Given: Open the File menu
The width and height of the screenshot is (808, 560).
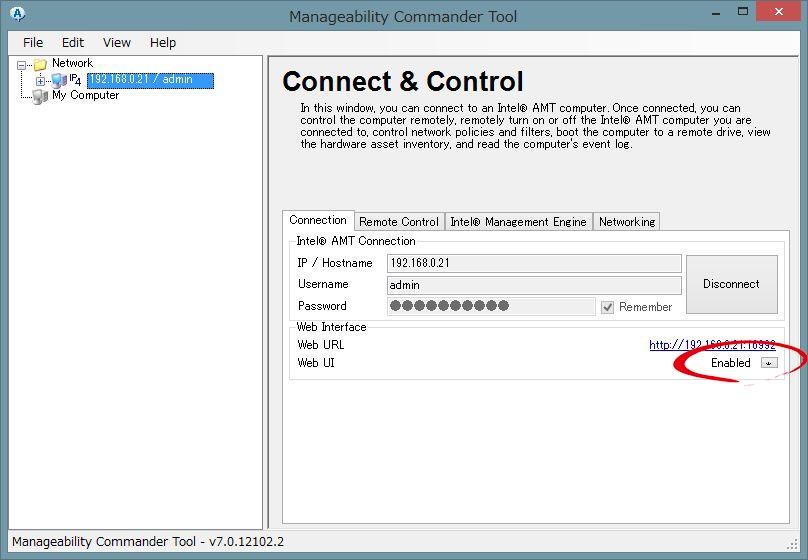Looking at the screenshot, I should [33, 43].
